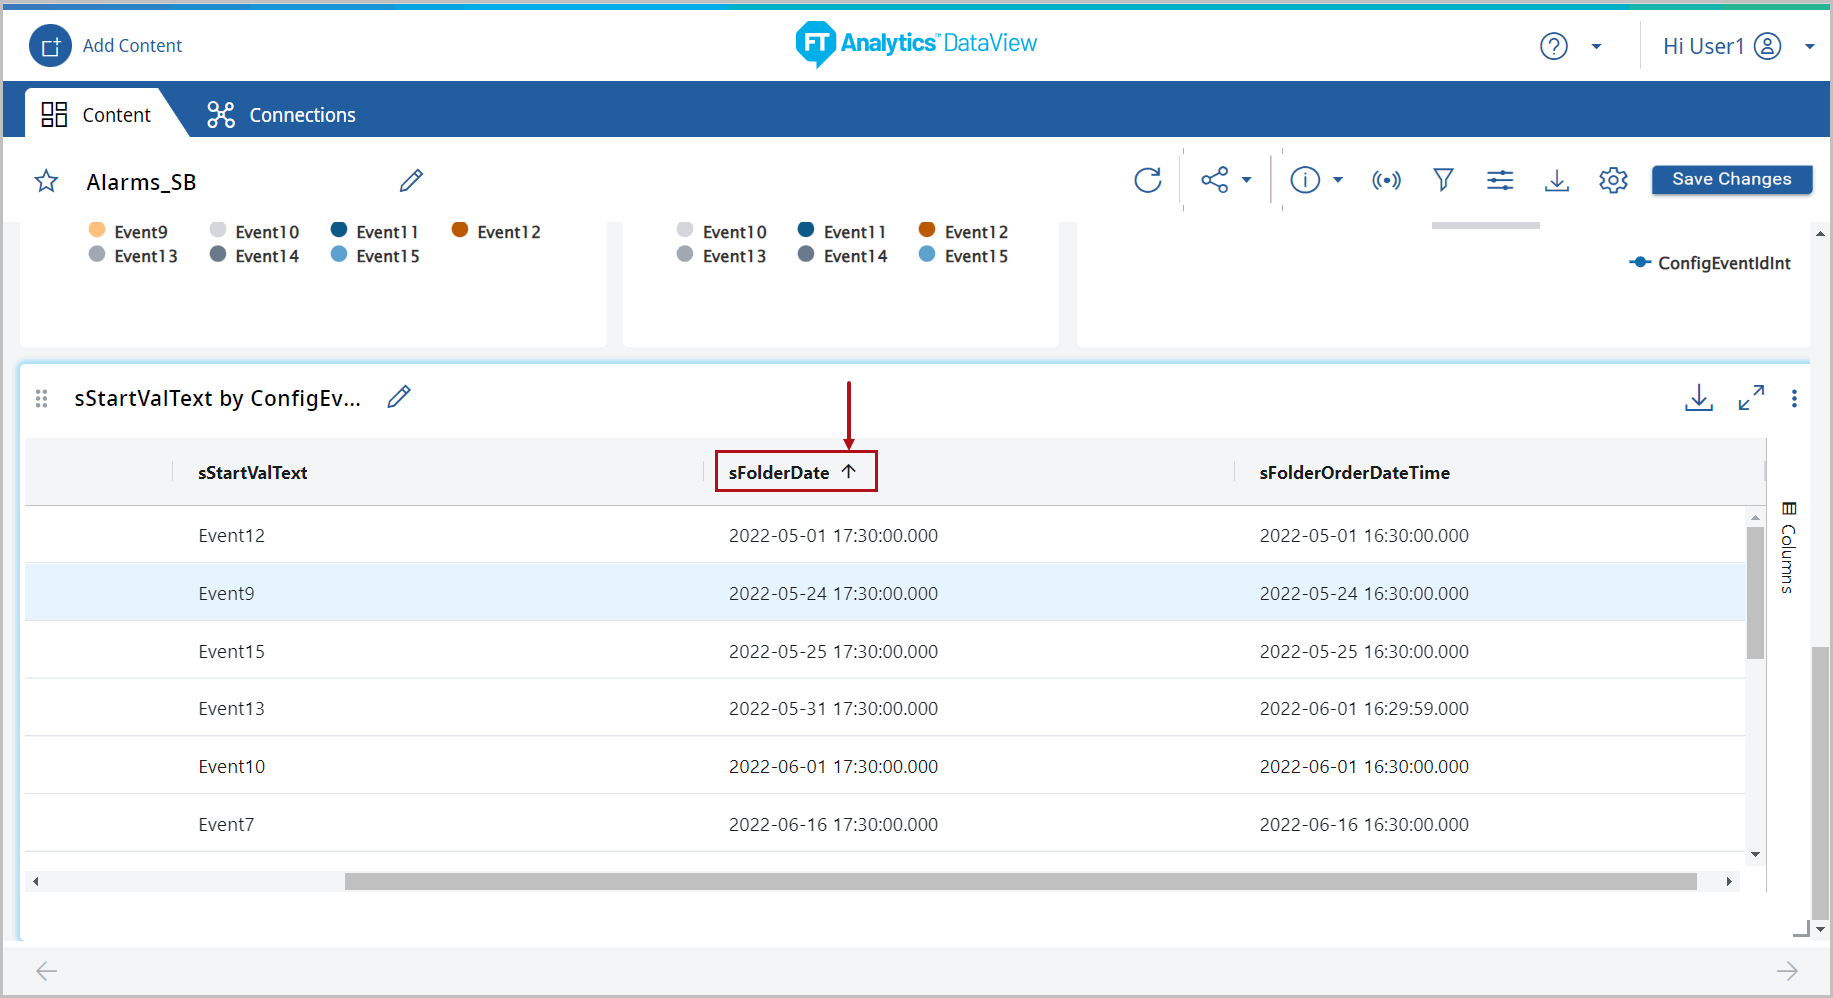Download the sStartValText table data

point(1698,398)
